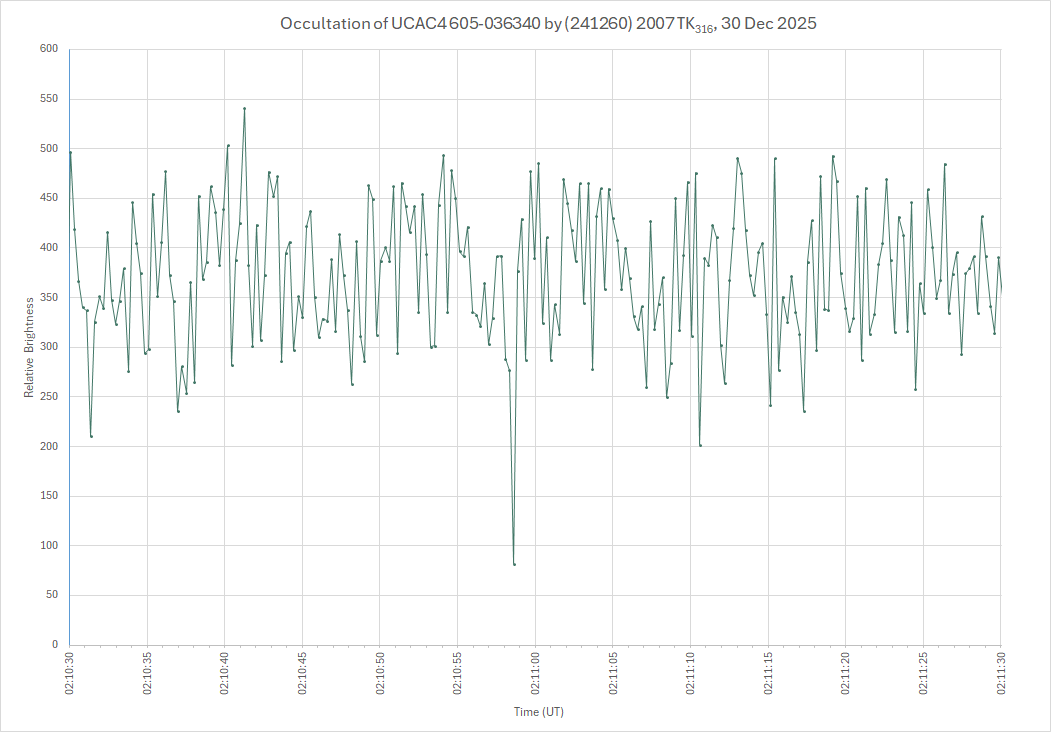The width and height of the screenshot is (1051, 732).
Task: Click the 0 label on the brightness axis
Action: pos(54,645)
